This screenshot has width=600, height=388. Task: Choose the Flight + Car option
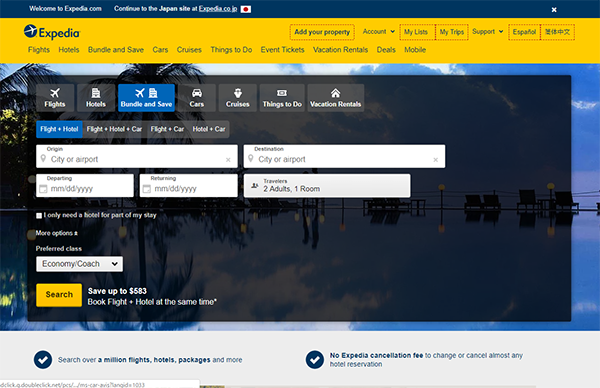point(167,129)
